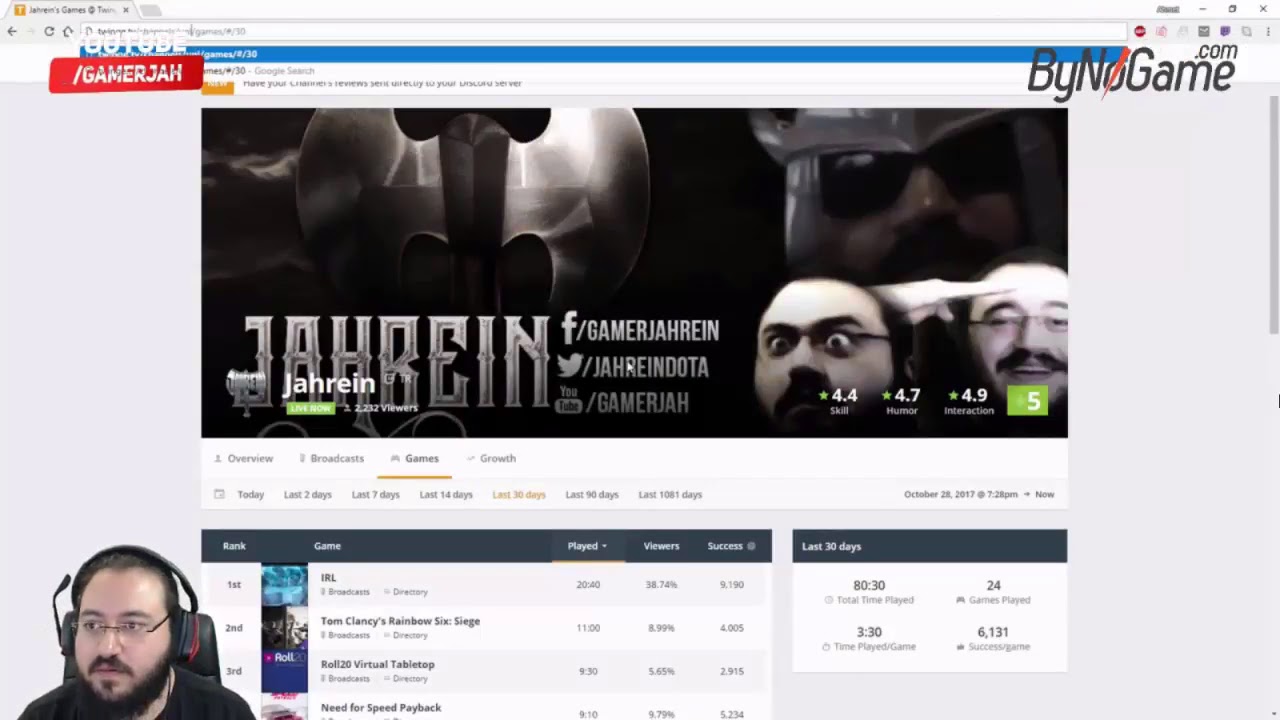Click the green LIVE NOW badge
This screenshot has width=1280, height=720.
[x=310, y=408]
